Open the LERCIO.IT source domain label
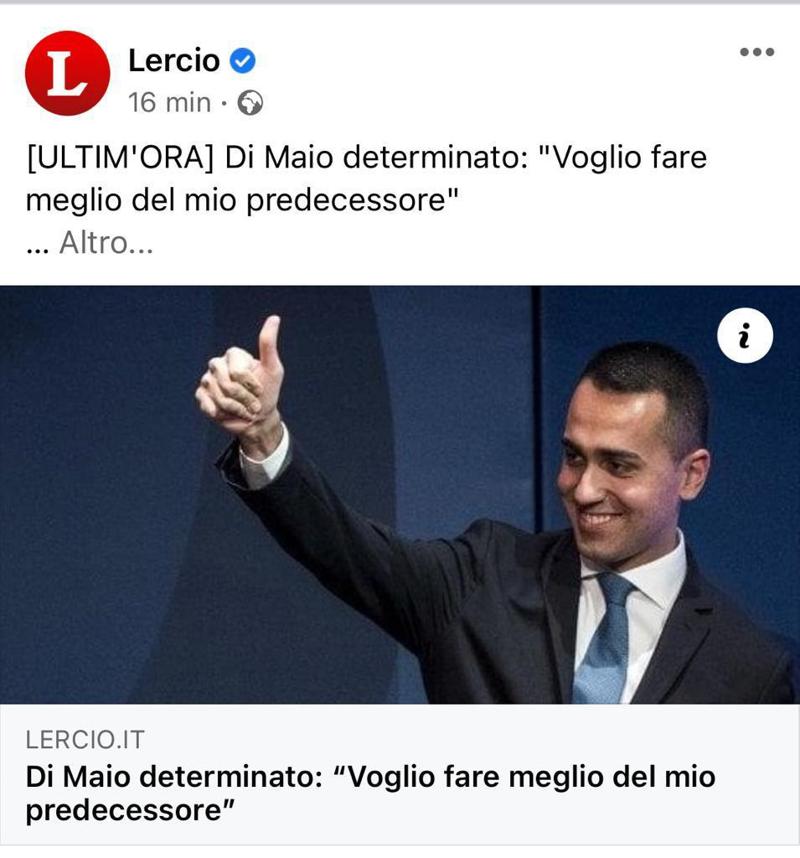Viewport: 800px width, 858px height. [85, 740]
